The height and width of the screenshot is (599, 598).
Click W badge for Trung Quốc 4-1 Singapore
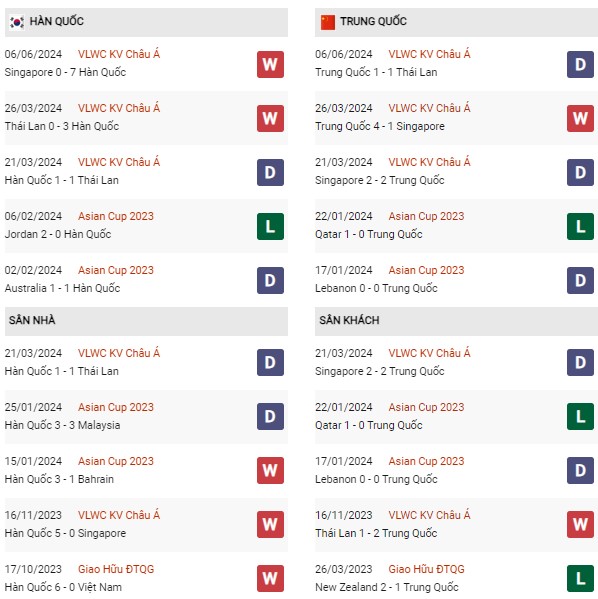(x=580, y=118)
